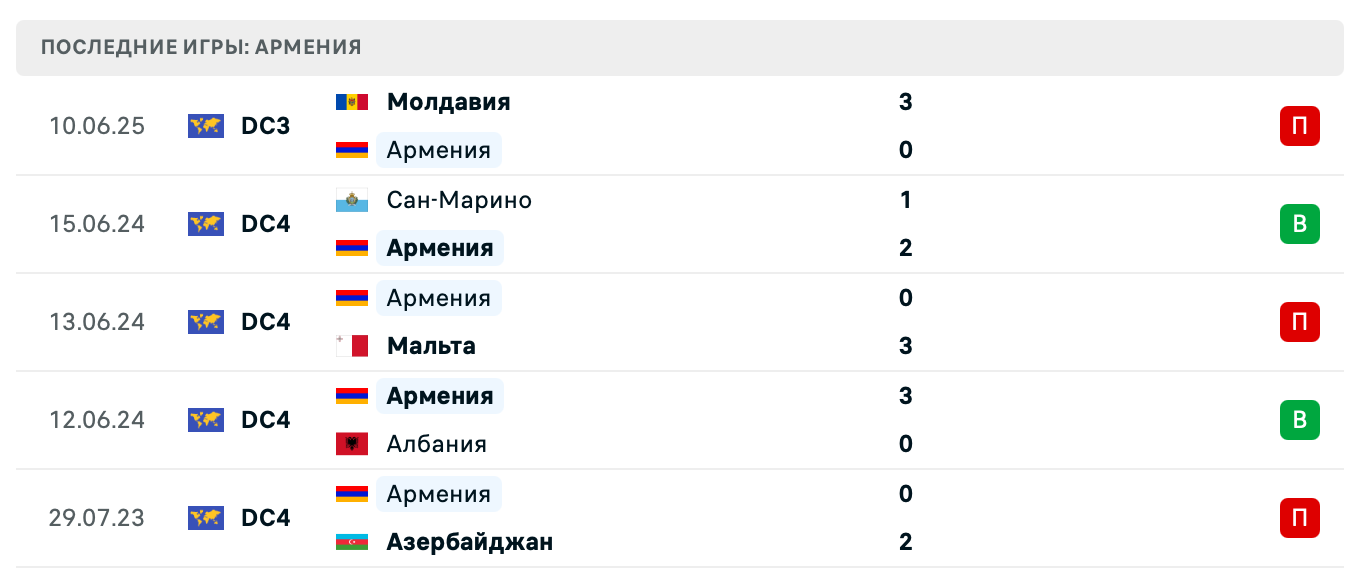
Task: Open the DC3 tournament icon
Action: (x=205, y=126)
